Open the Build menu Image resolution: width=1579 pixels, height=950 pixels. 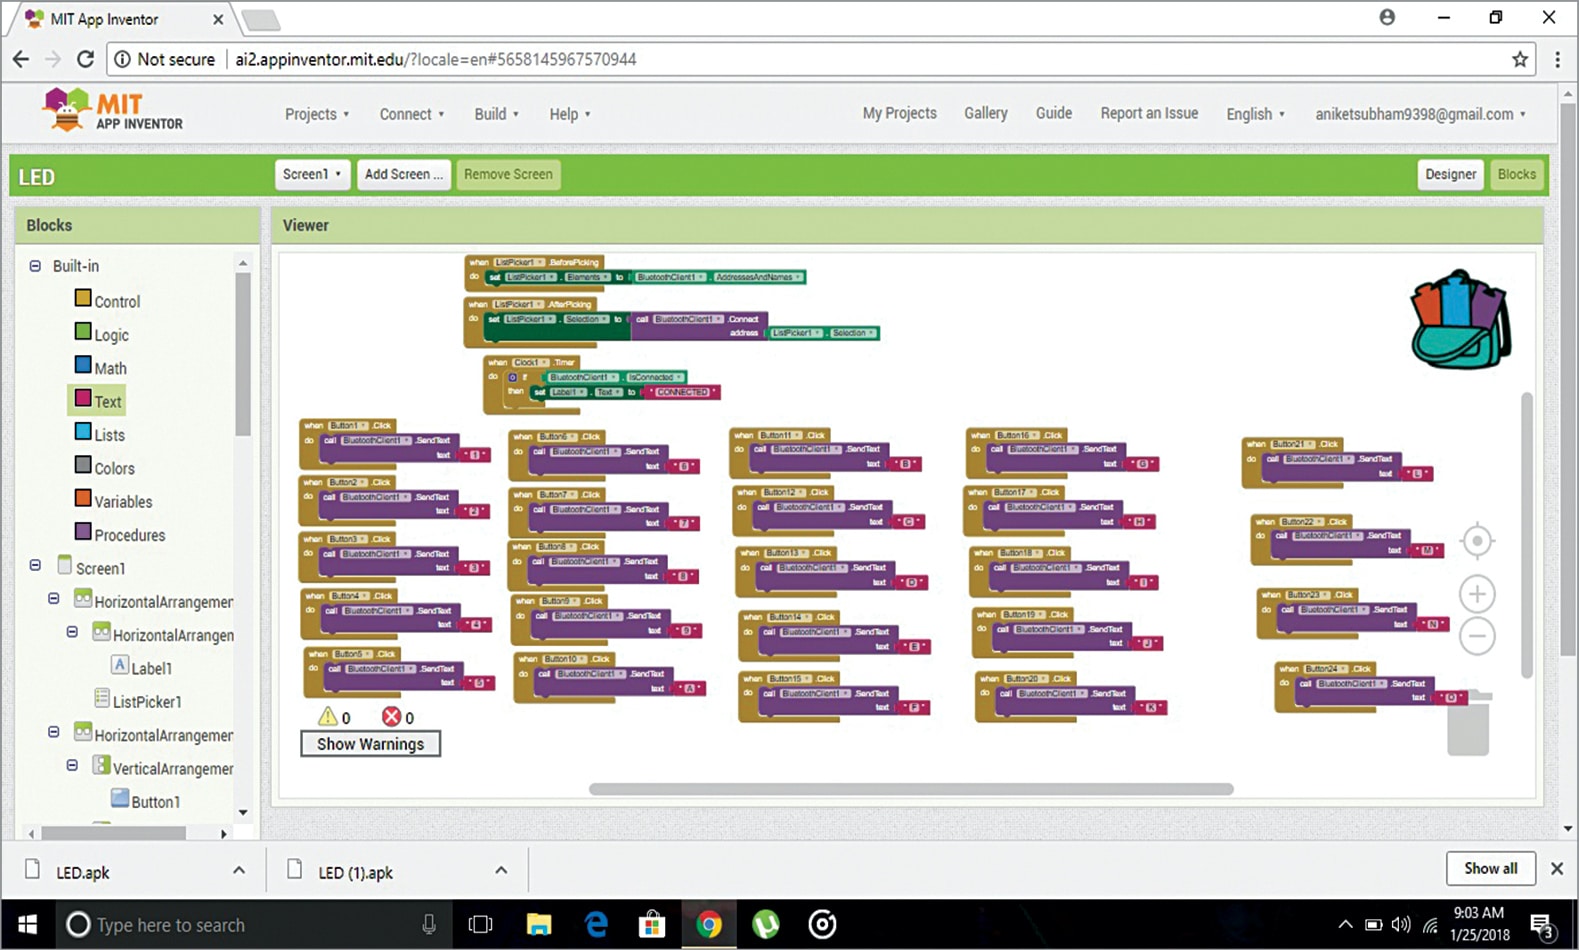click(x=496, y=114)
